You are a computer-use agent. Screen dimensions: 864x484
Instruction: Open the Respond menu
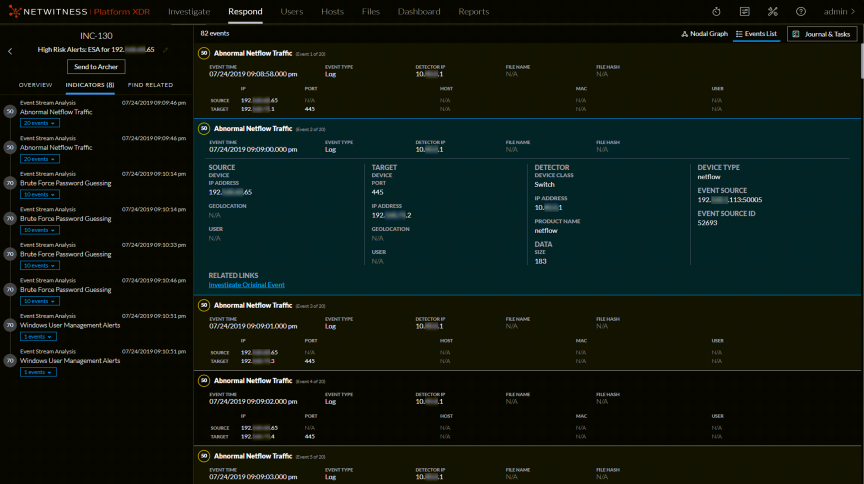pyautogui.click(x=245, y=12)
